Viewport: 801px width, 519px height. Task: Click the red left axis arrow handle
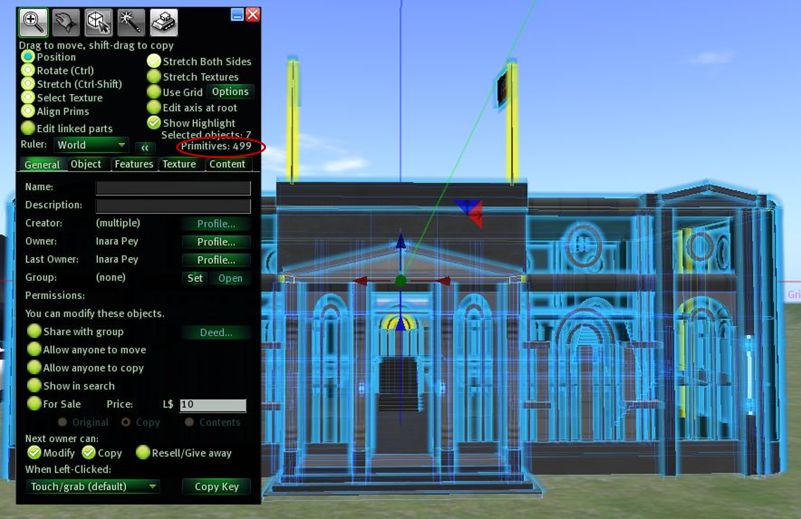[362, 281]
